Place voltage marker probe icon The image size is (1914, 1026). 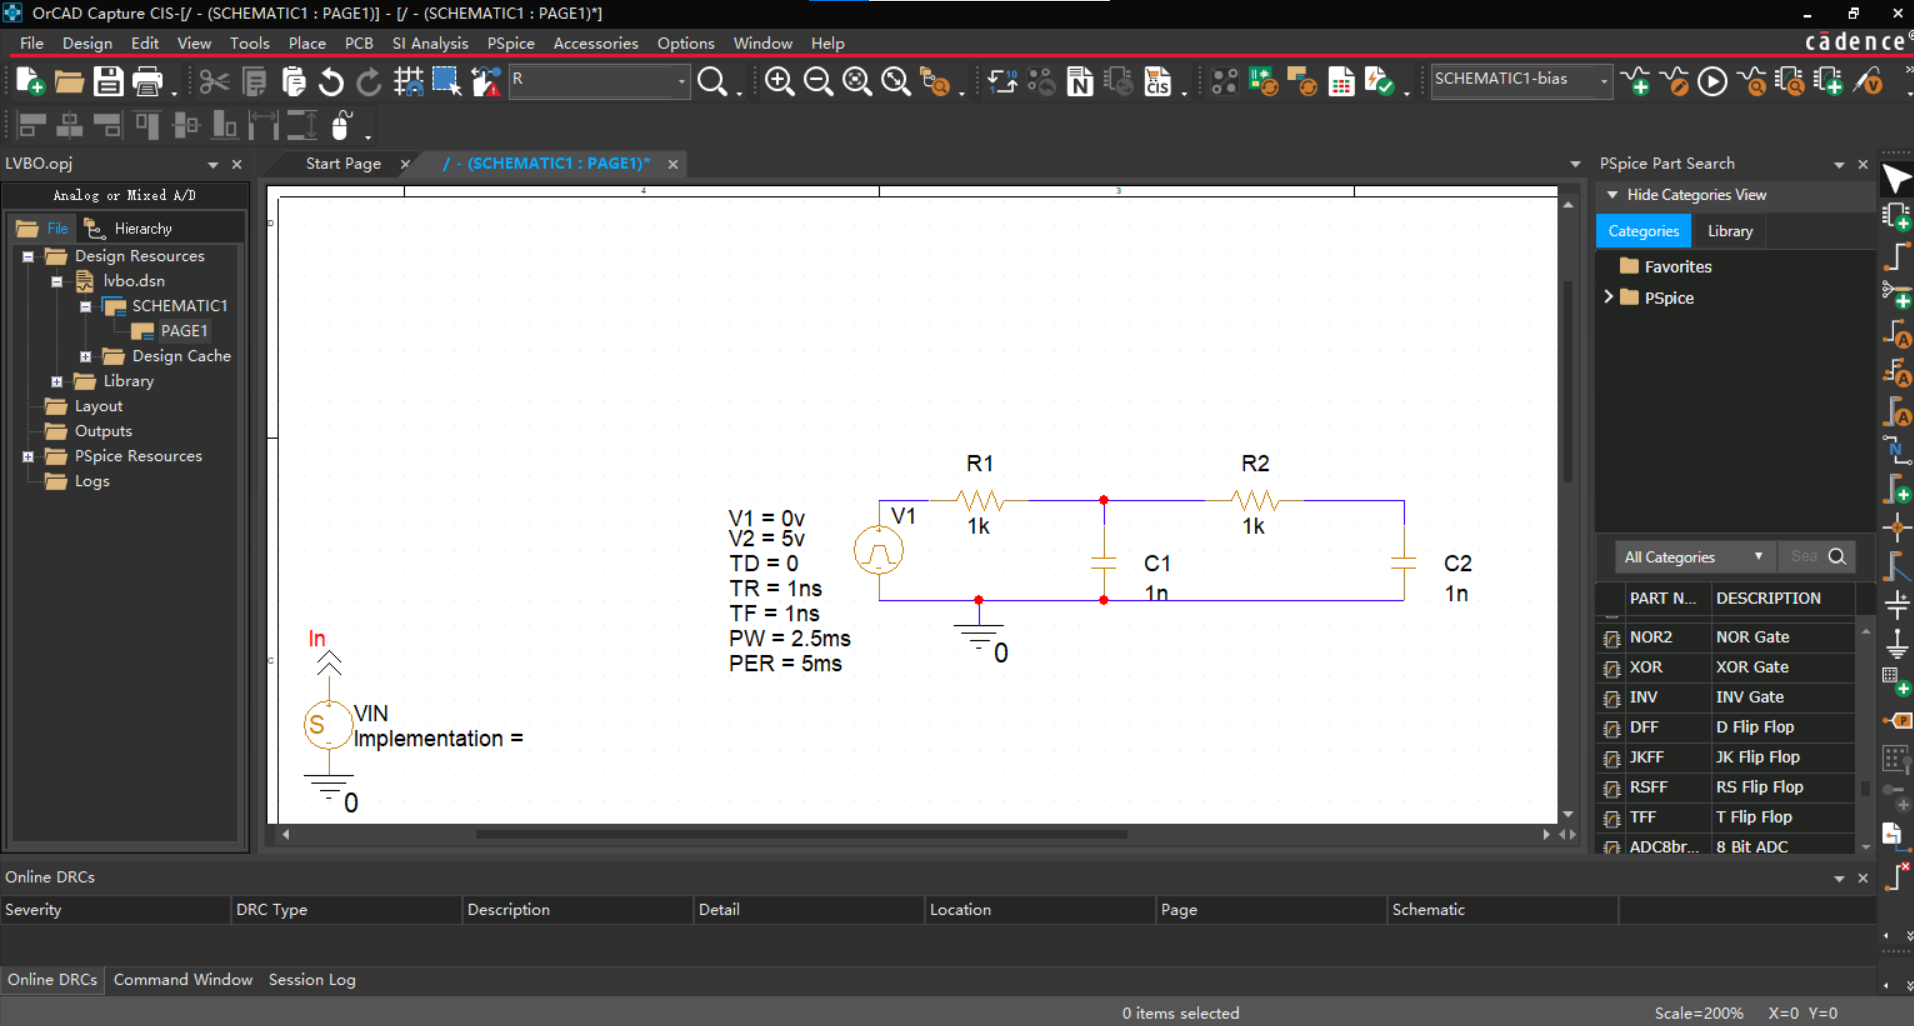tap(1867, 81)
